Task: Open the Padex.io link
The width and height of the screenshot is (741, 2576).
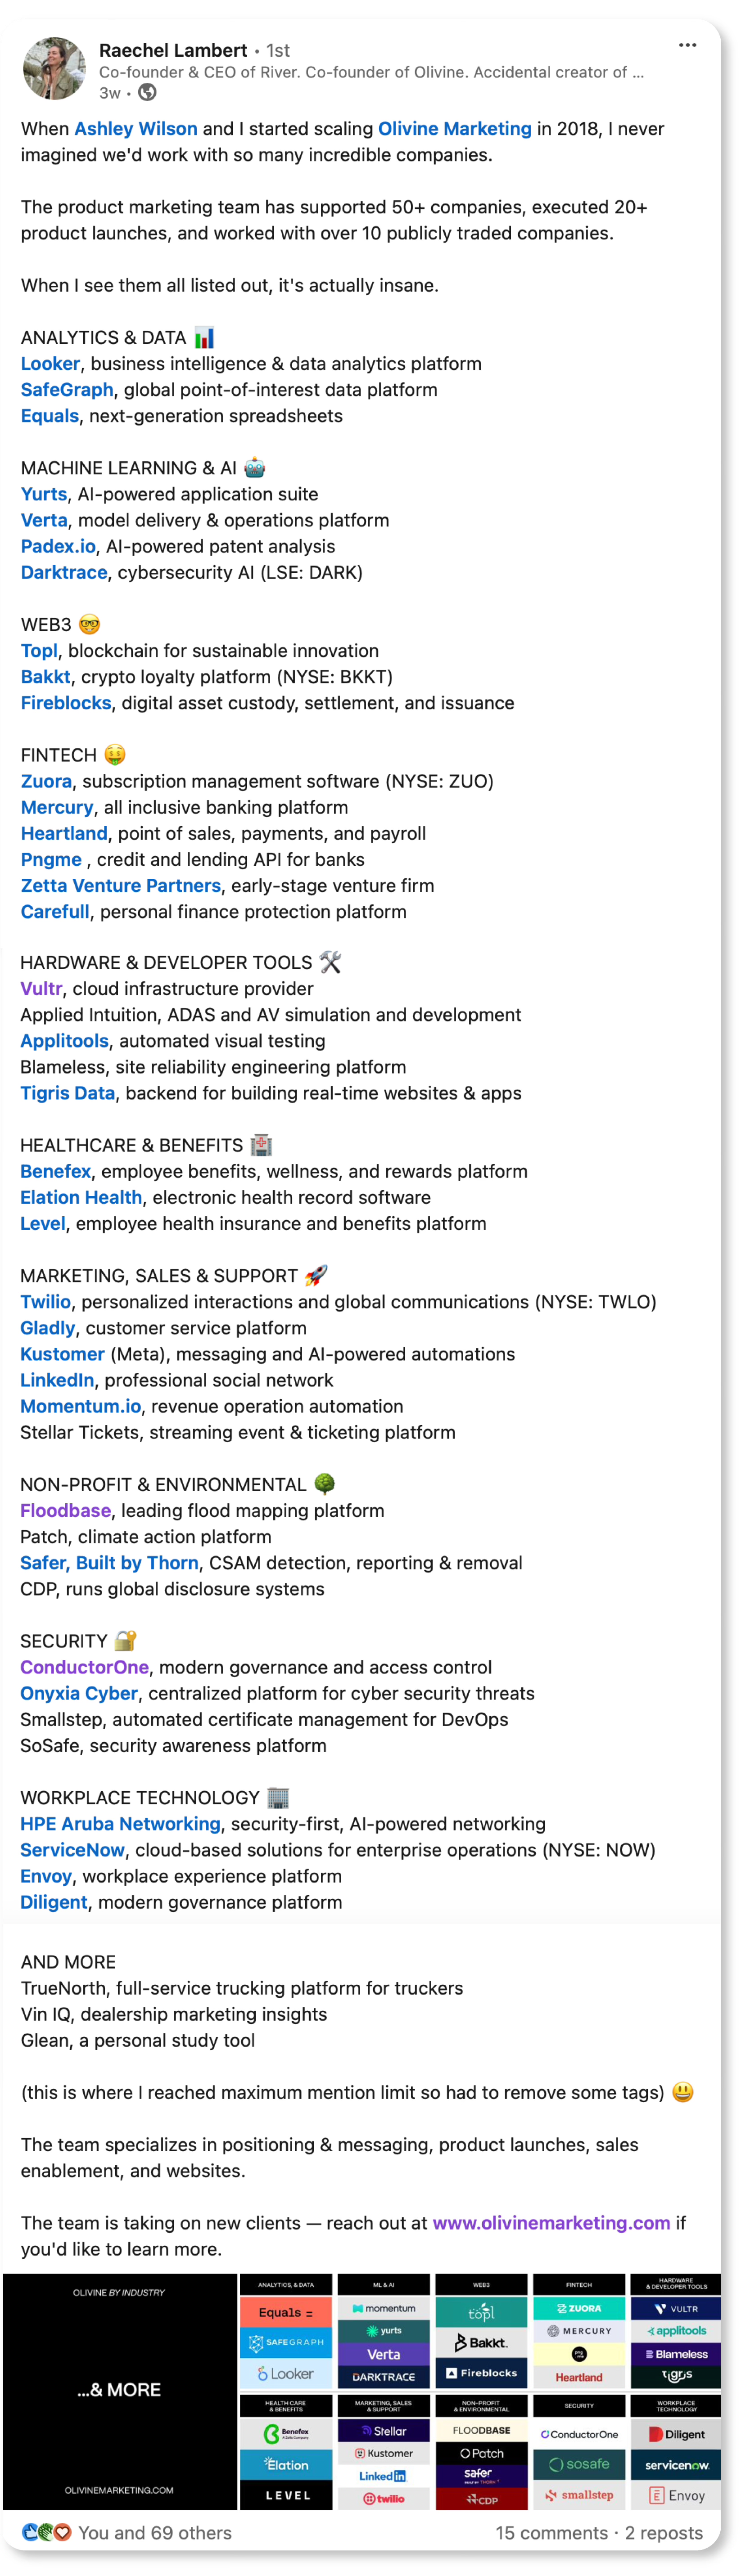Action: click(x=59, y=546)
